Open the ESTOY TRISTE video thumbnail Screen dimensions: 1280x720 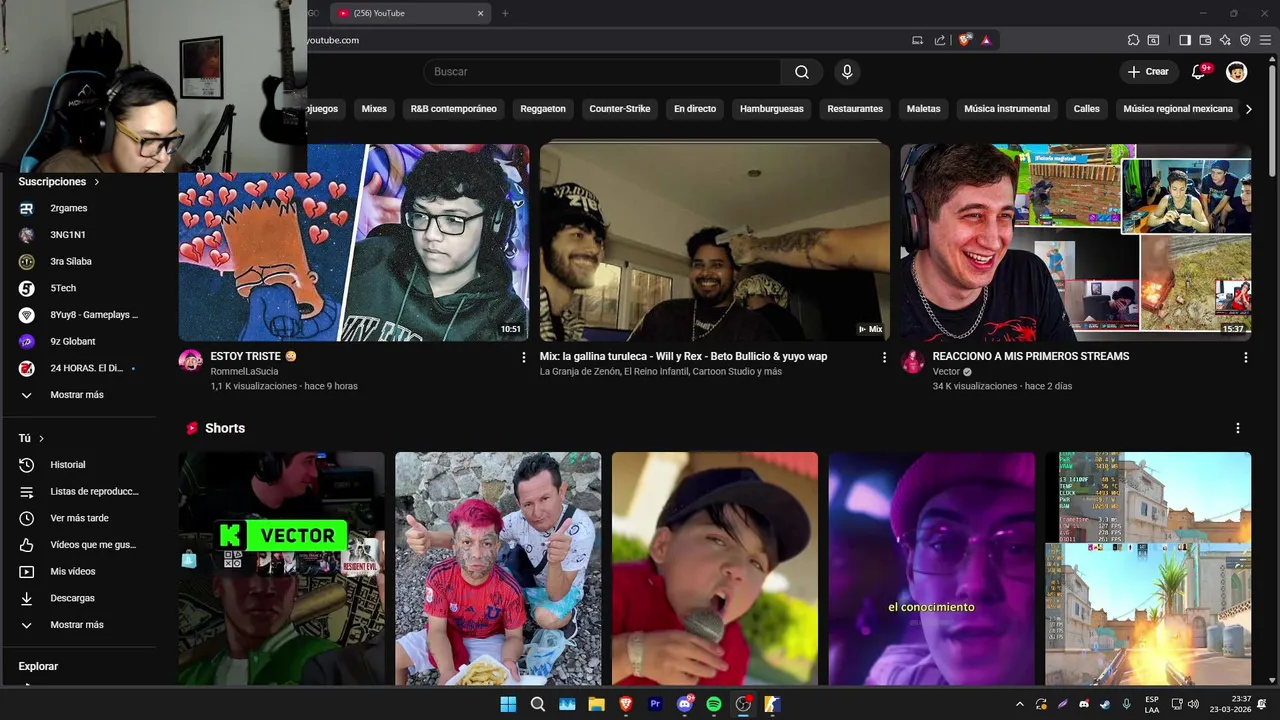(354, 243)
